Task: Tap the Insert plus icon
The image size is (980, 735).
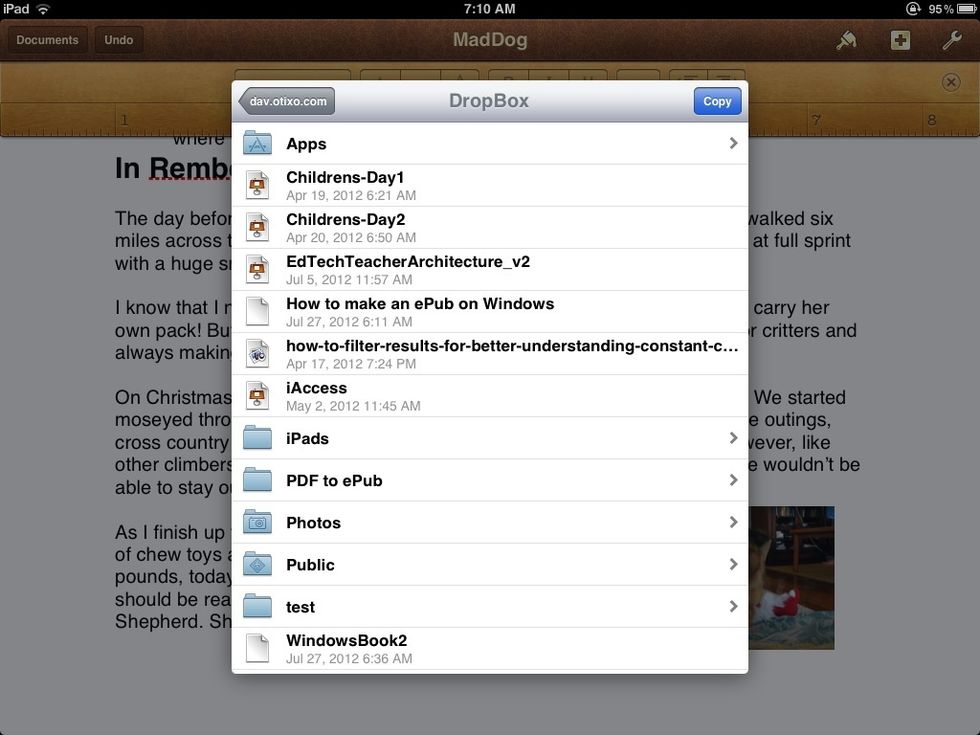Action: click(900, 40)
